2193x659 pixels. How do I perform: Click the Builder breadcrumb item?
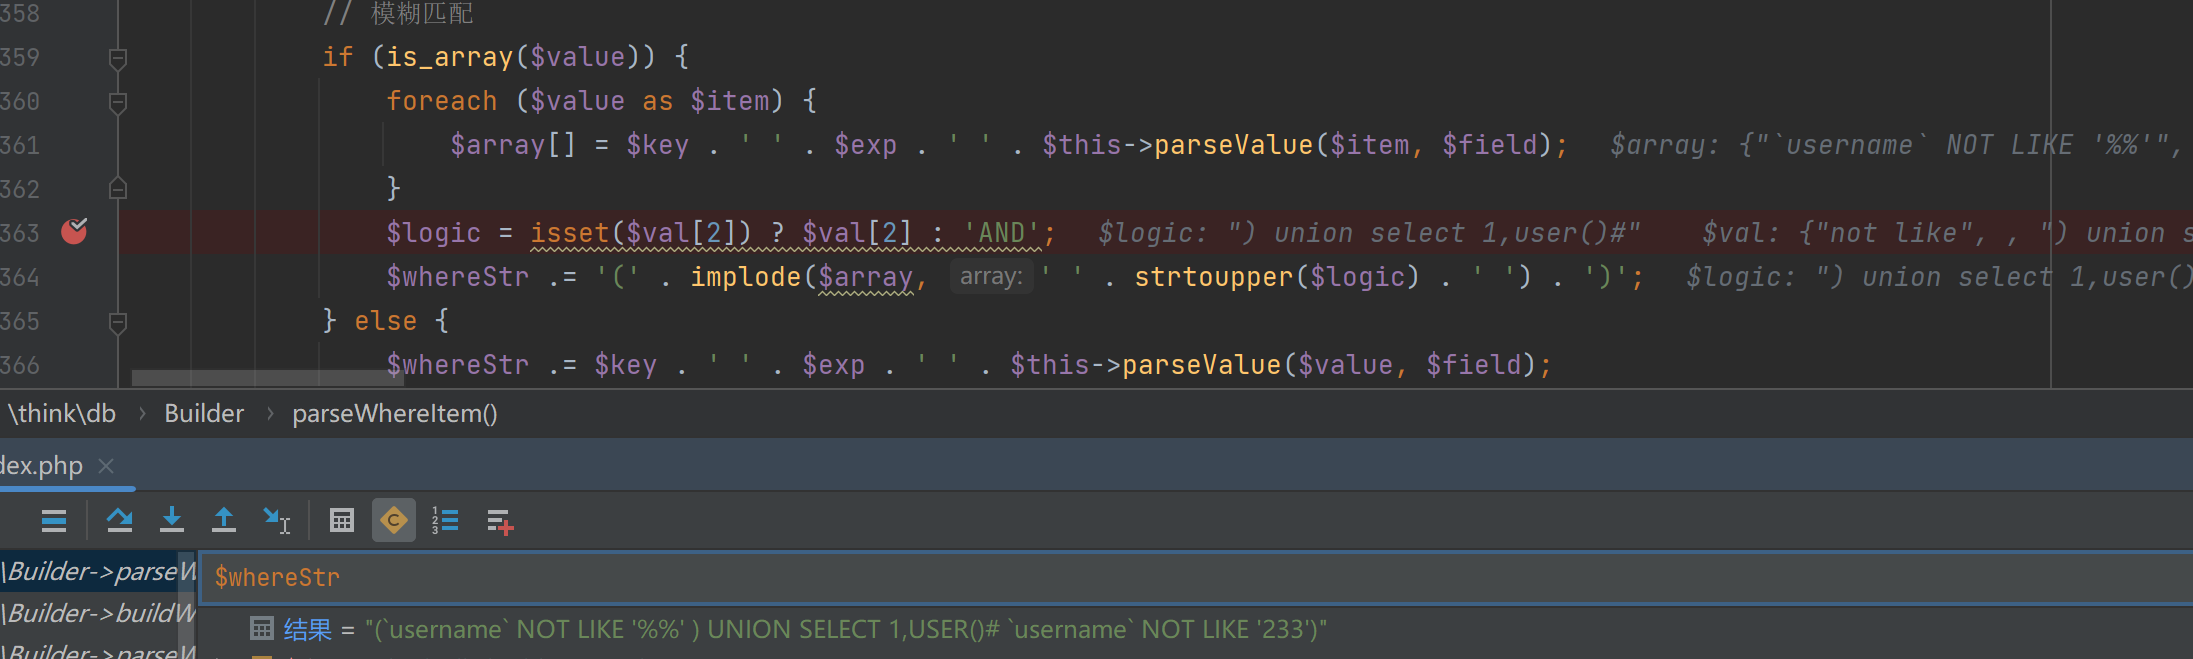(x=204, y=414)
